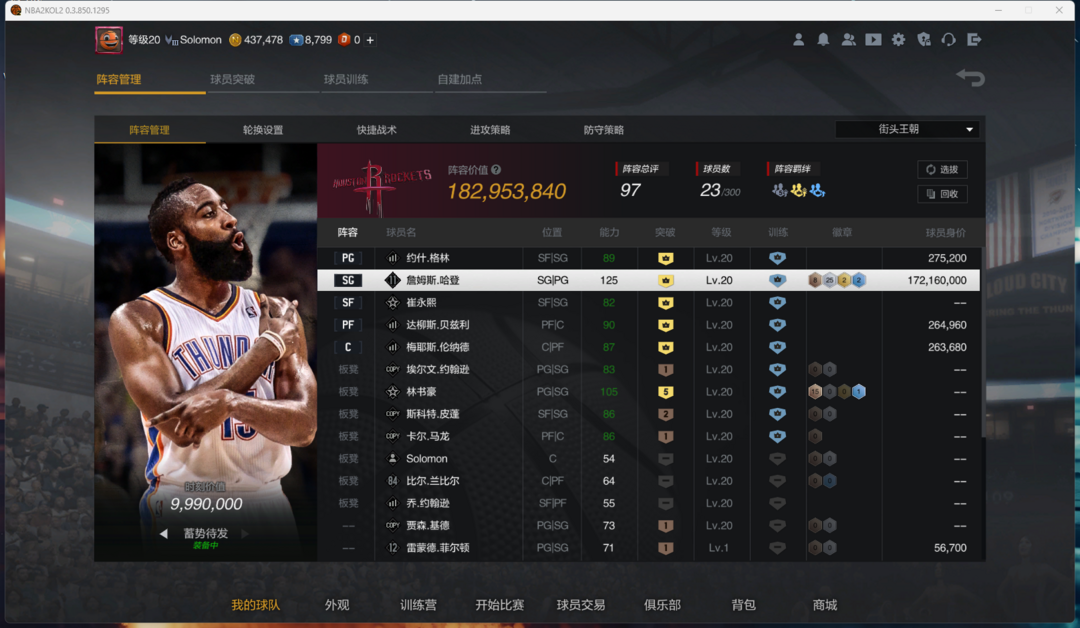The width and height of the screenshot is (1080, 628).
Task: Click the video playback icon in top bar
Action: (x=873, y=40)
